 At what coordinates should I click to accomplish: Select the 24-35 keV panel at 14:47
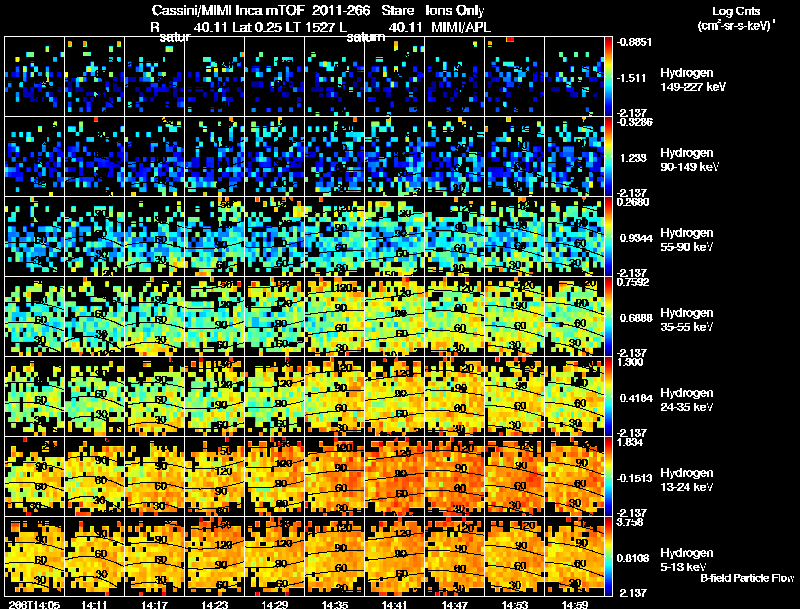point(455,397)
